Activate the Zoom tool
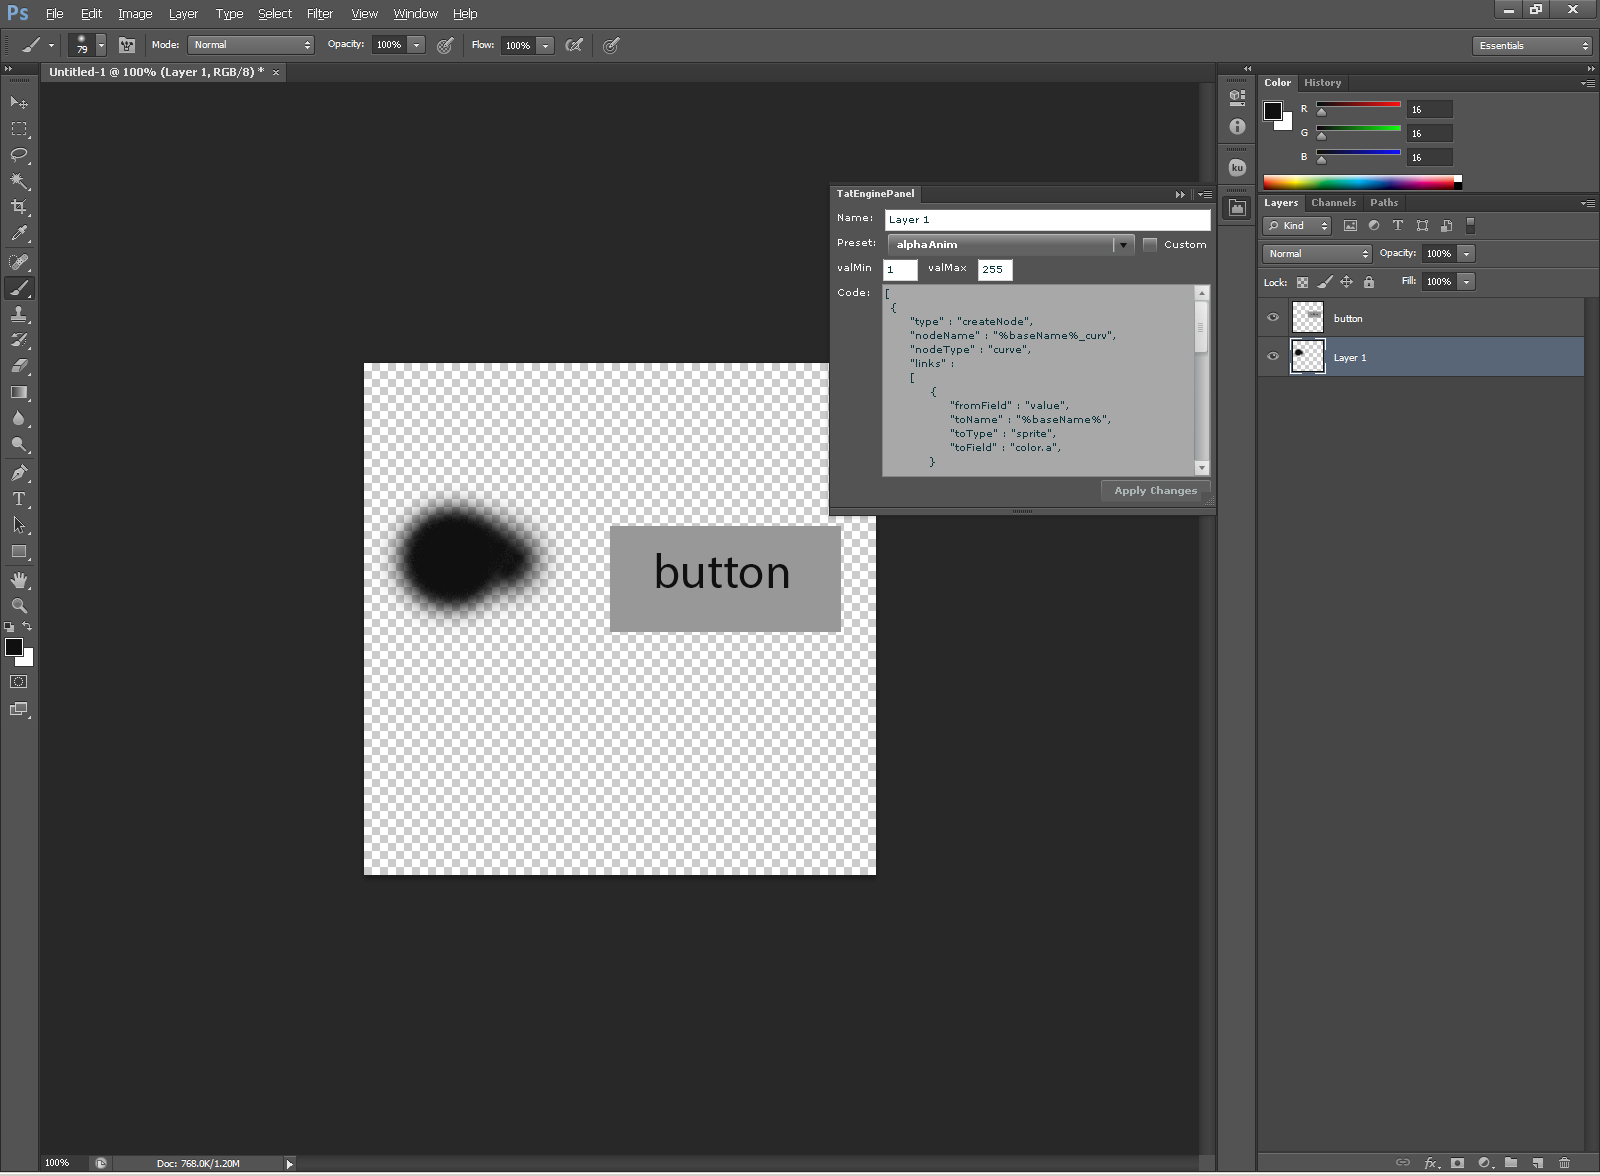Viewport: 1600px width, 1176px height. pyautogui.click(x=19, y=606)
